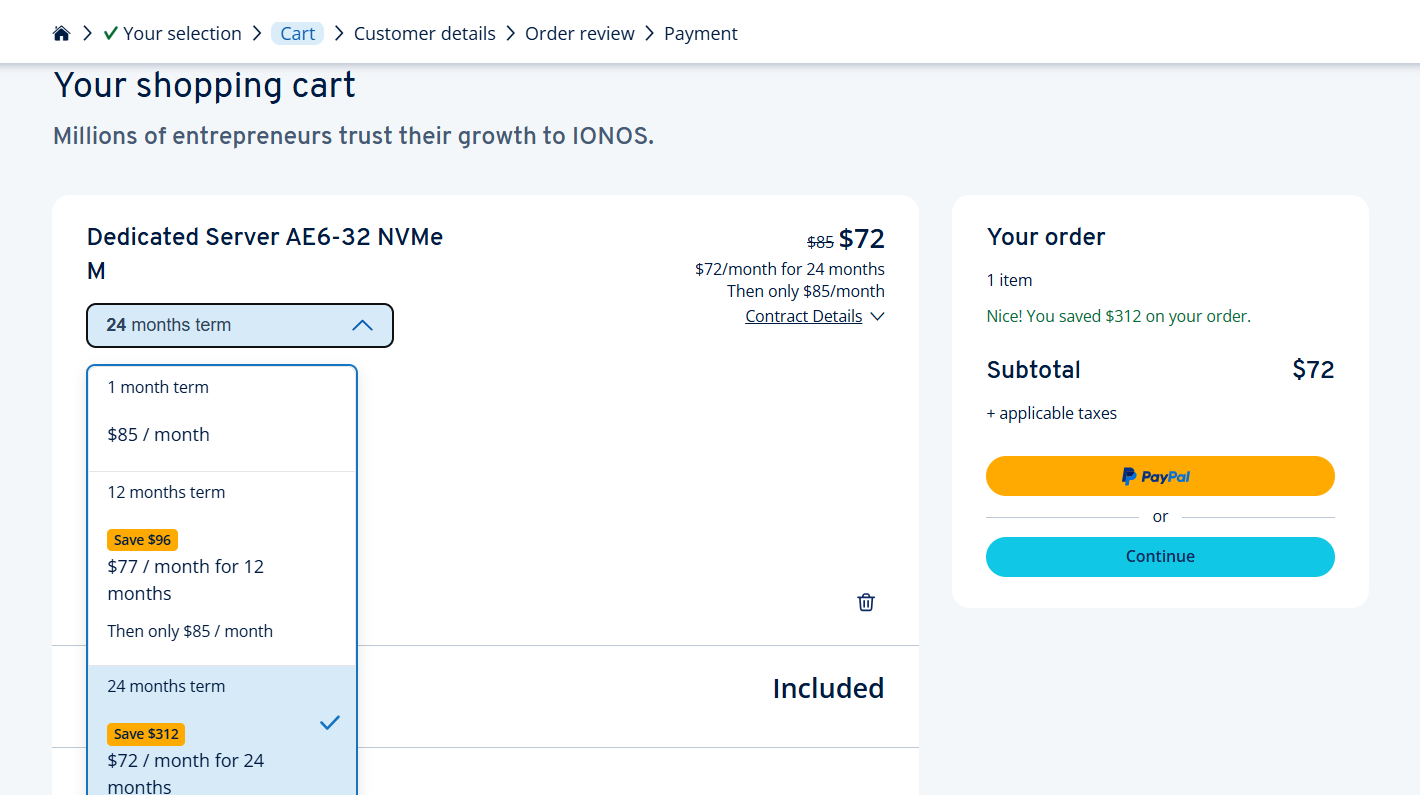Choose the 24 months term option
Viewport: 1420px width, 795px height.
pos(222,731)
